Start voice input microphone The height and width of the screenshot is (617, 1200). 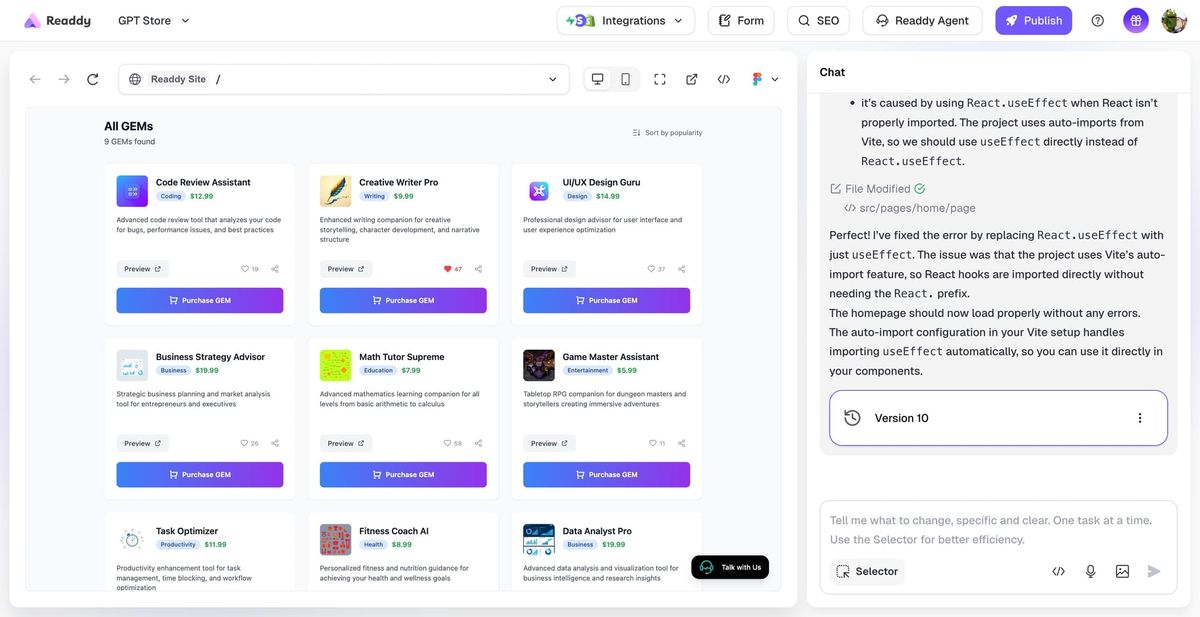point(1090,571)
